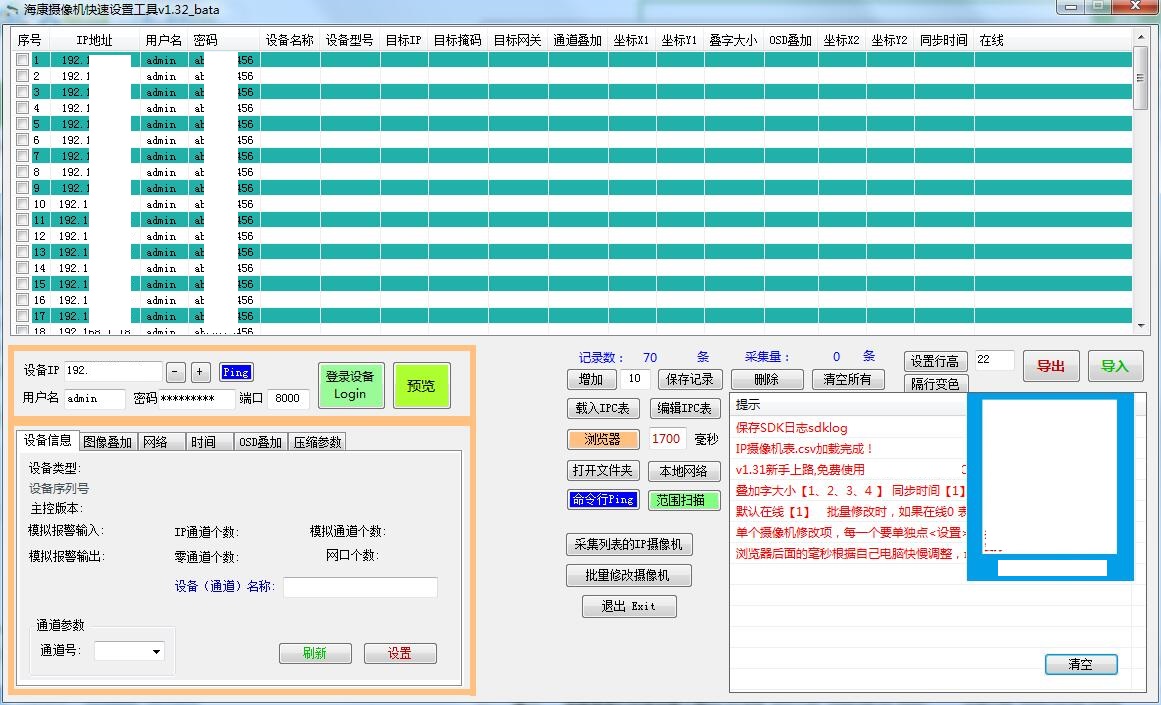Click the 隔行变色 alternate row color button
Image resolution: width=1161 pixels, height=705 pixels.
(935, 384)
